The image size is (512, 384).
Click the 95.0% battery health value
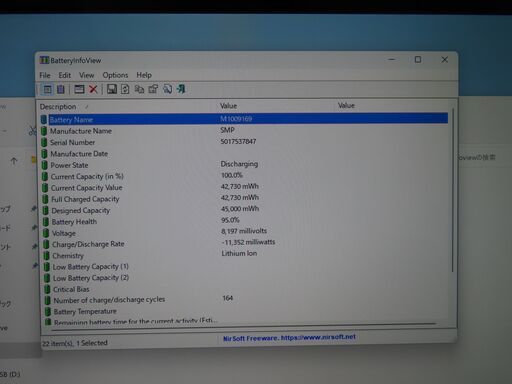[230, 220]
